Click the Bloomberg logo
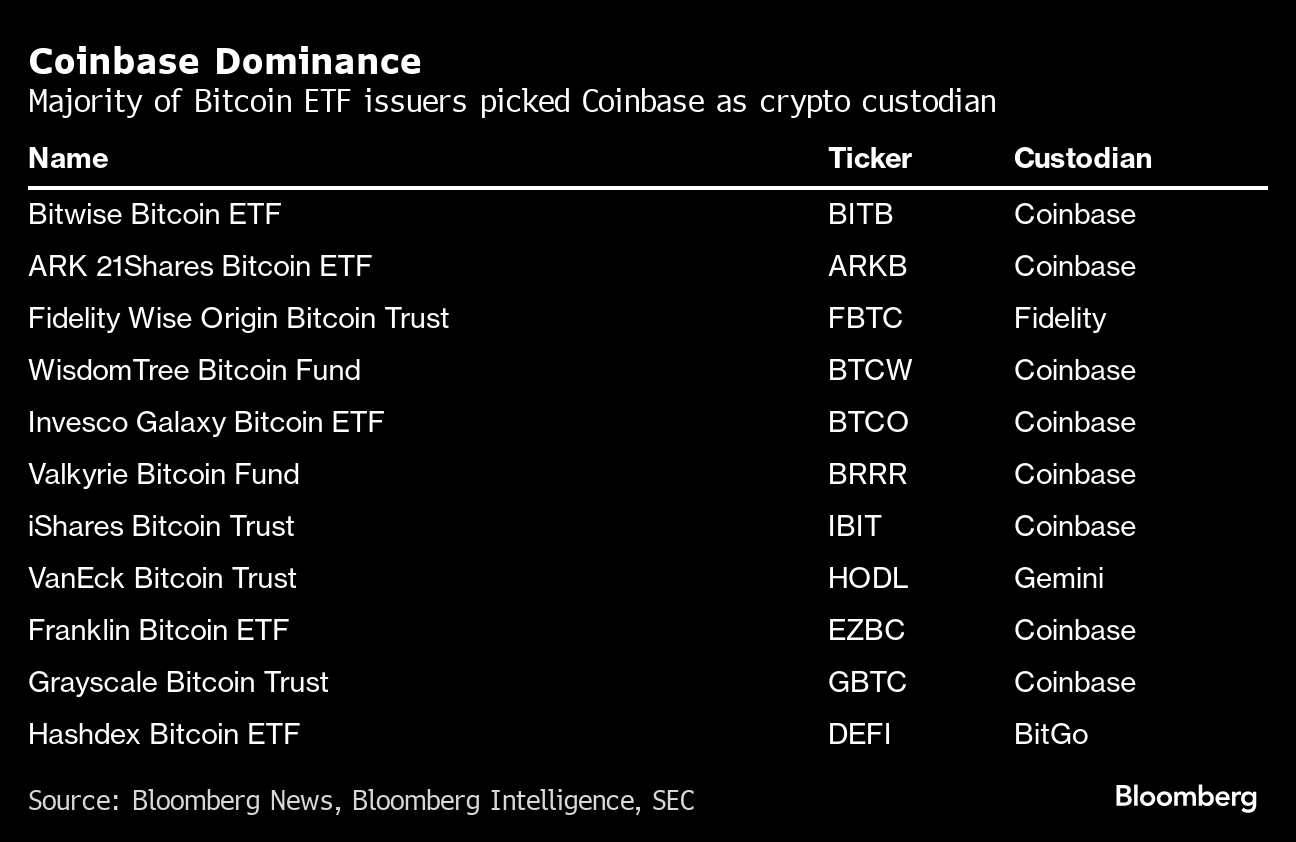1296x842 pixels. click(1185, 797)
